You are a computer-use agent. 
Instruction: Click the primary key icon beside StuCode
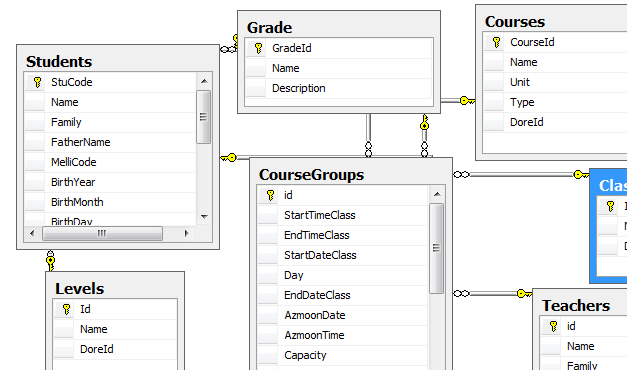click(x=37, y=82)
